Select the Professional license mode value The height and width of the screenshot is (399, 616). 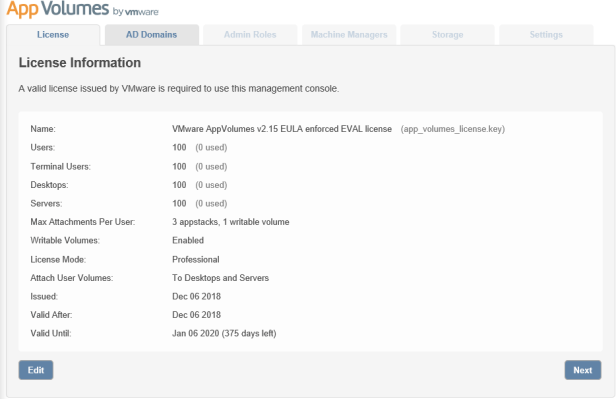[x=196, y=260]
